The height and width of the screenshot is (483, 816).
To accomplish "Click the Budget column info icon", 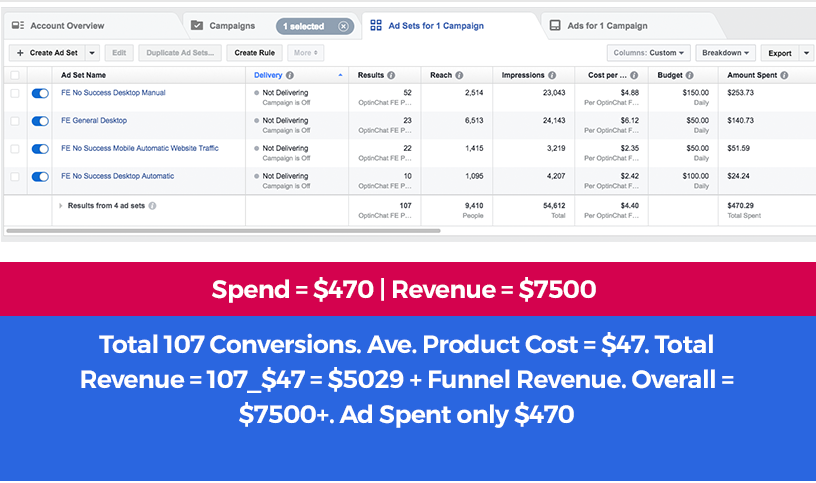I will pyautogui.click(x=690, y=75).
